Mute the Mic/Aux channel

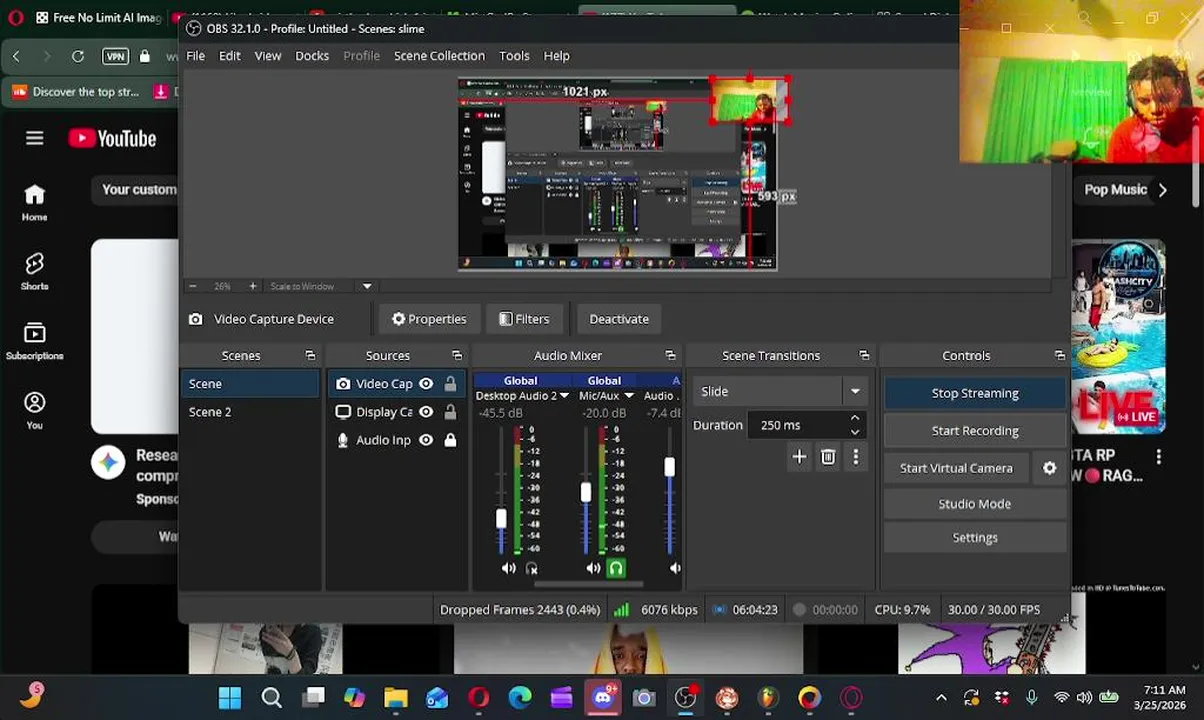(x=593, y=568)
